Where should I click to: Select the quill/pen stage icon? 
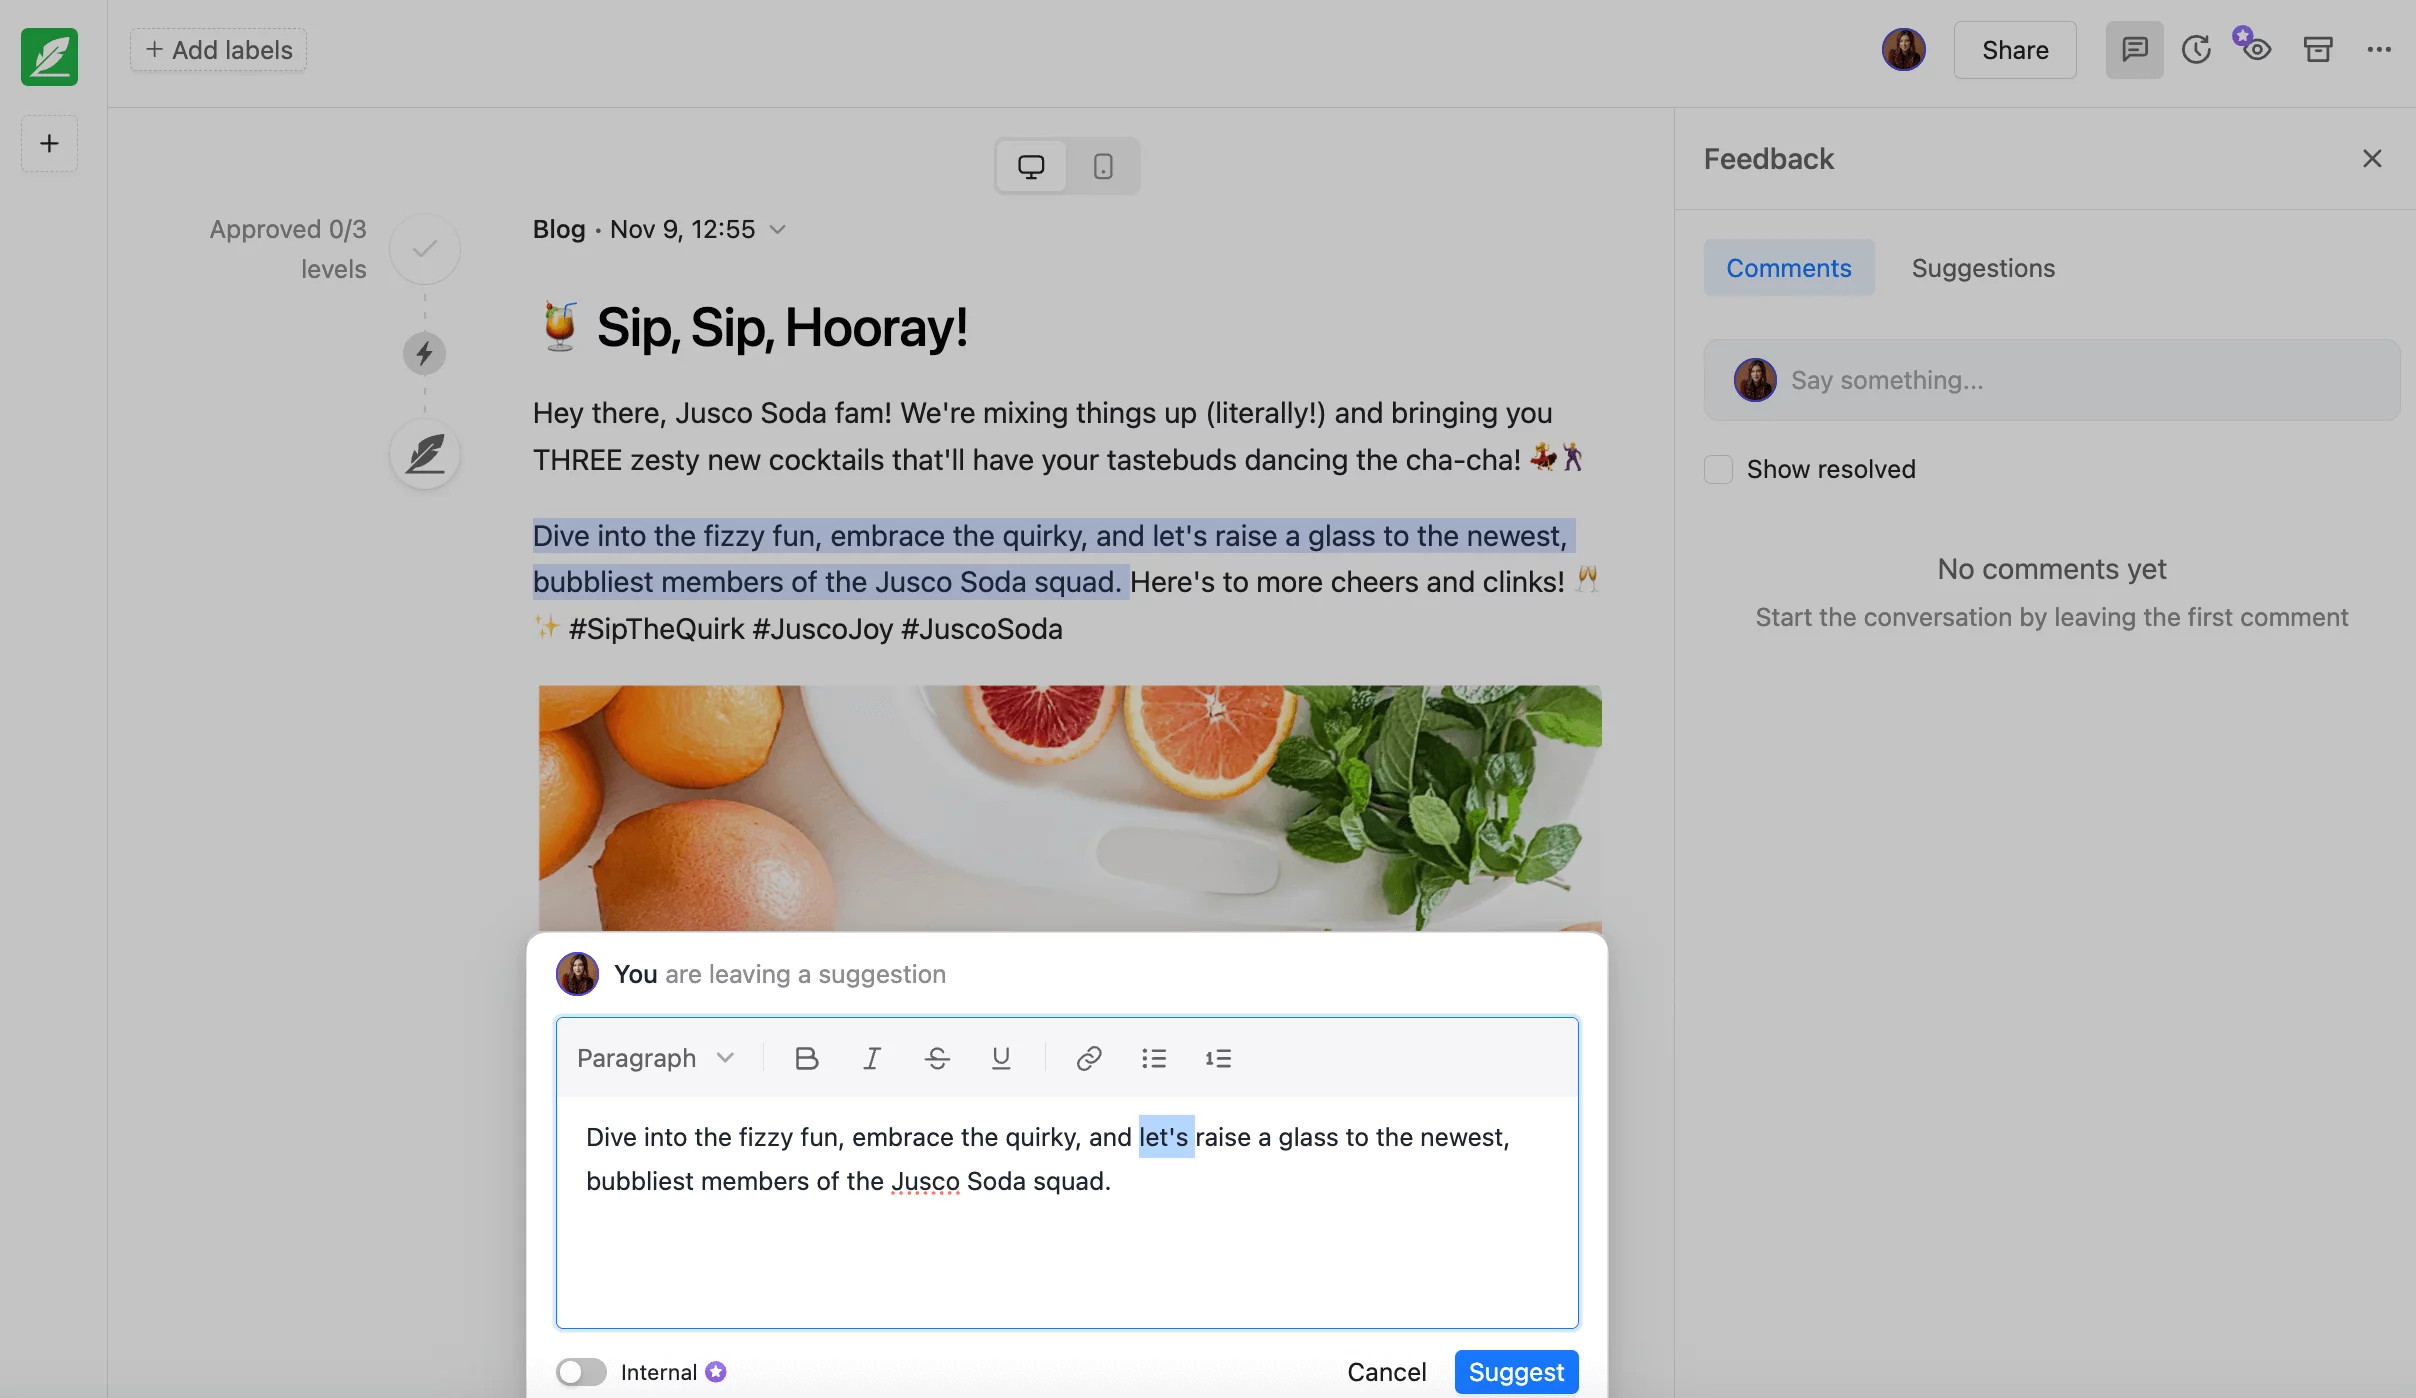pos(423,453)
